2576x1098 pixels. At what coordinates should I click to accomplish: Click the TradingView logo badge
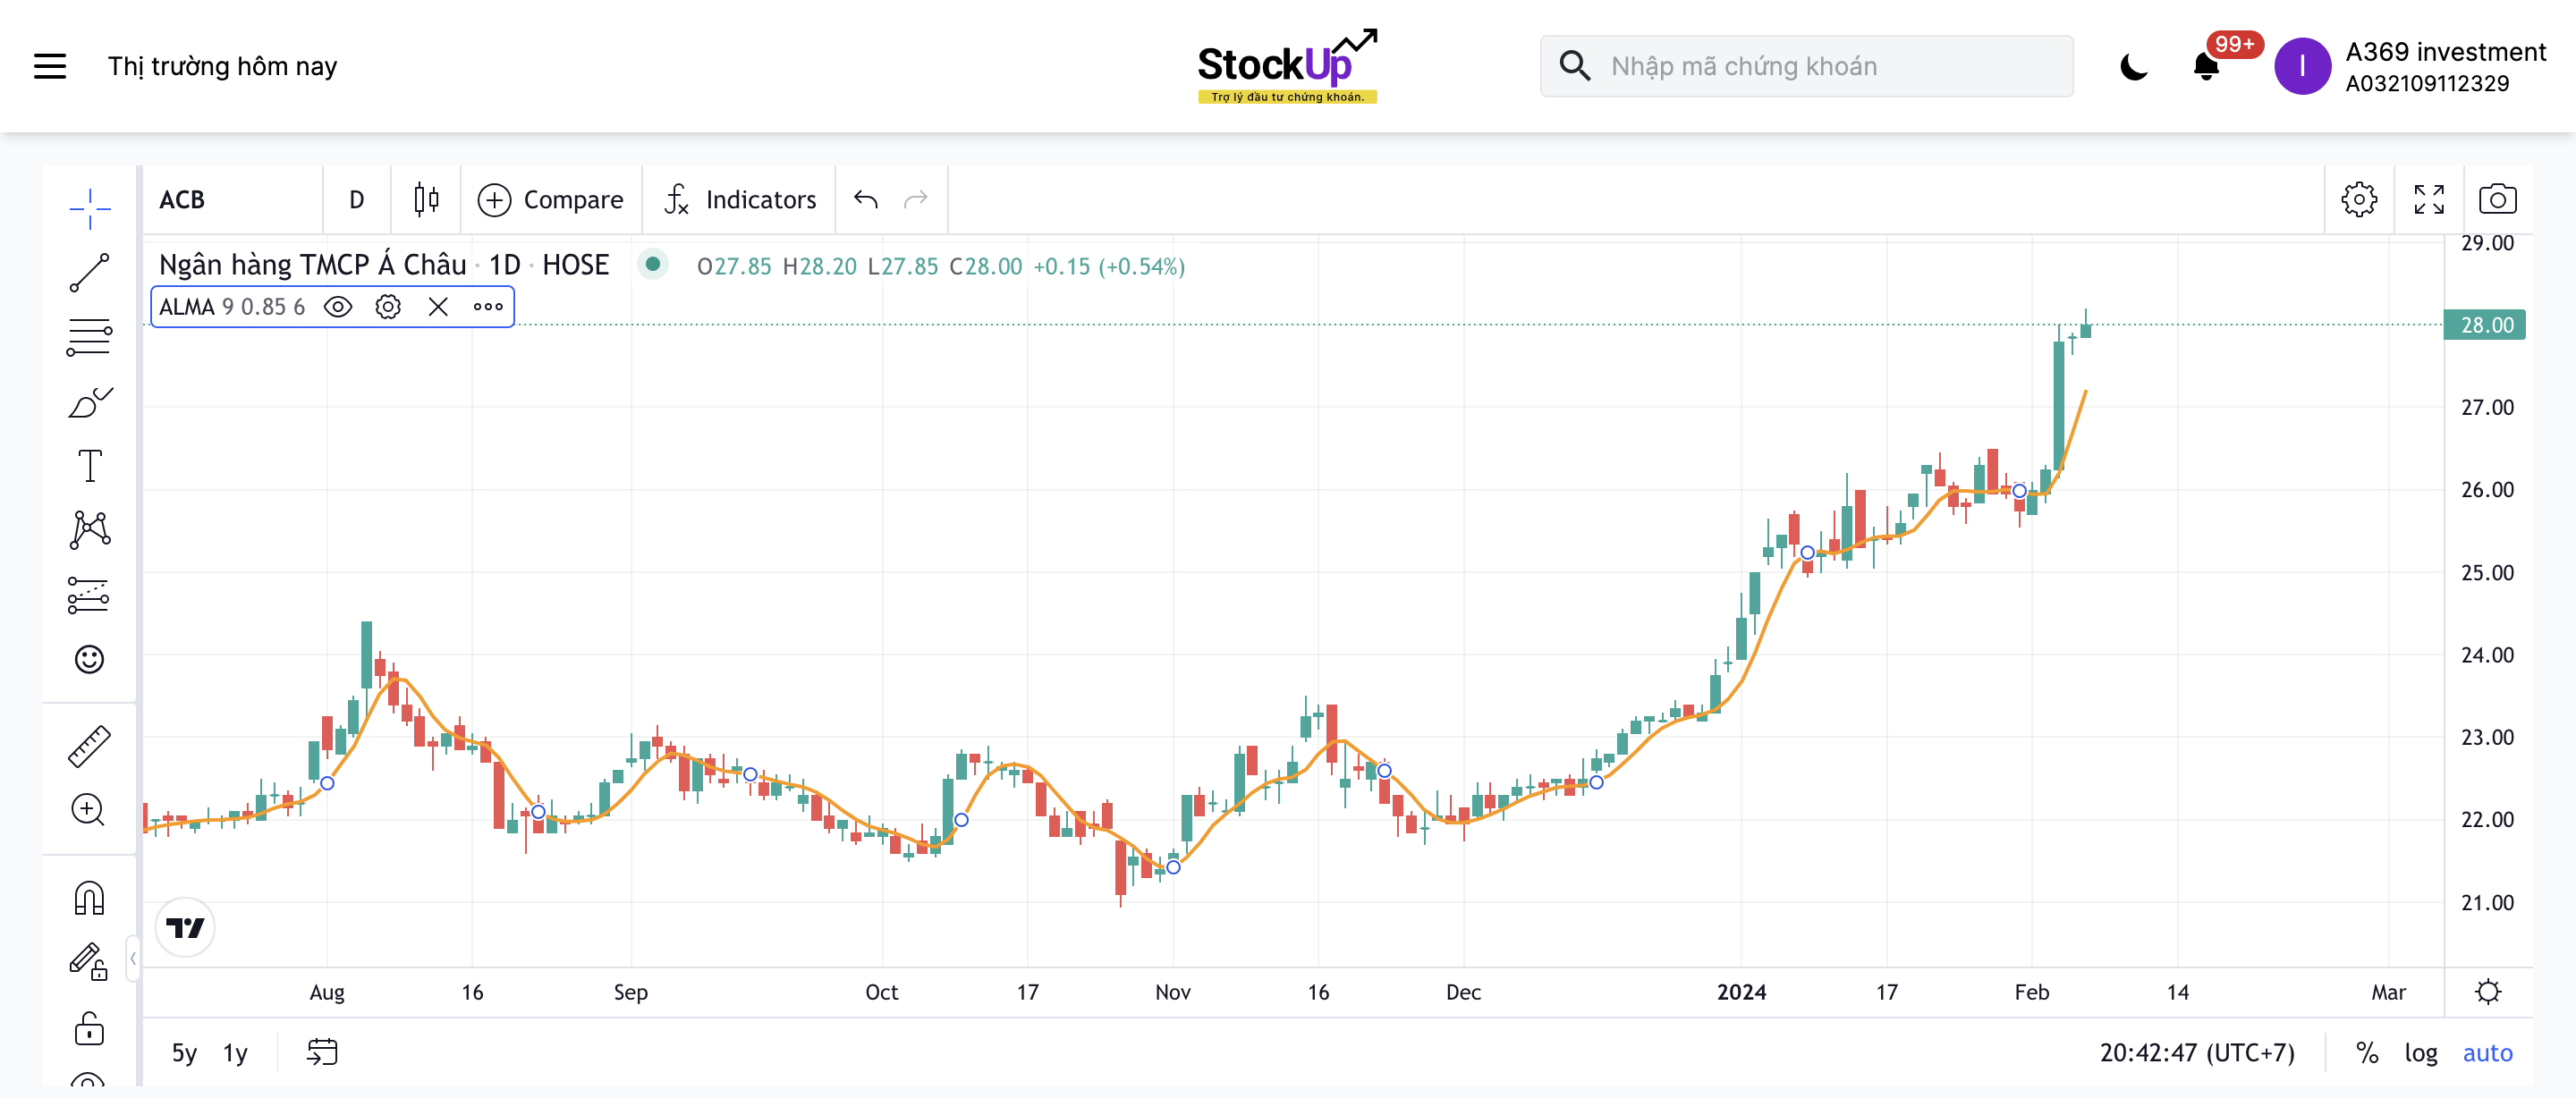click(x=185, y=928)
